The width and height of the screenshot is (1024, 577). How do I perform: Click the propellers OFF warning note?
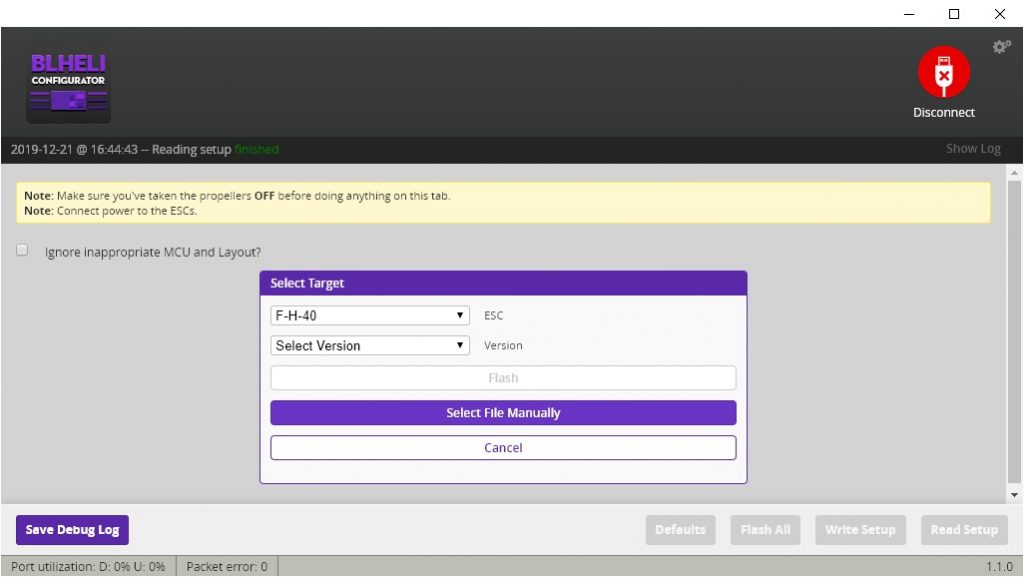[237, 196]
